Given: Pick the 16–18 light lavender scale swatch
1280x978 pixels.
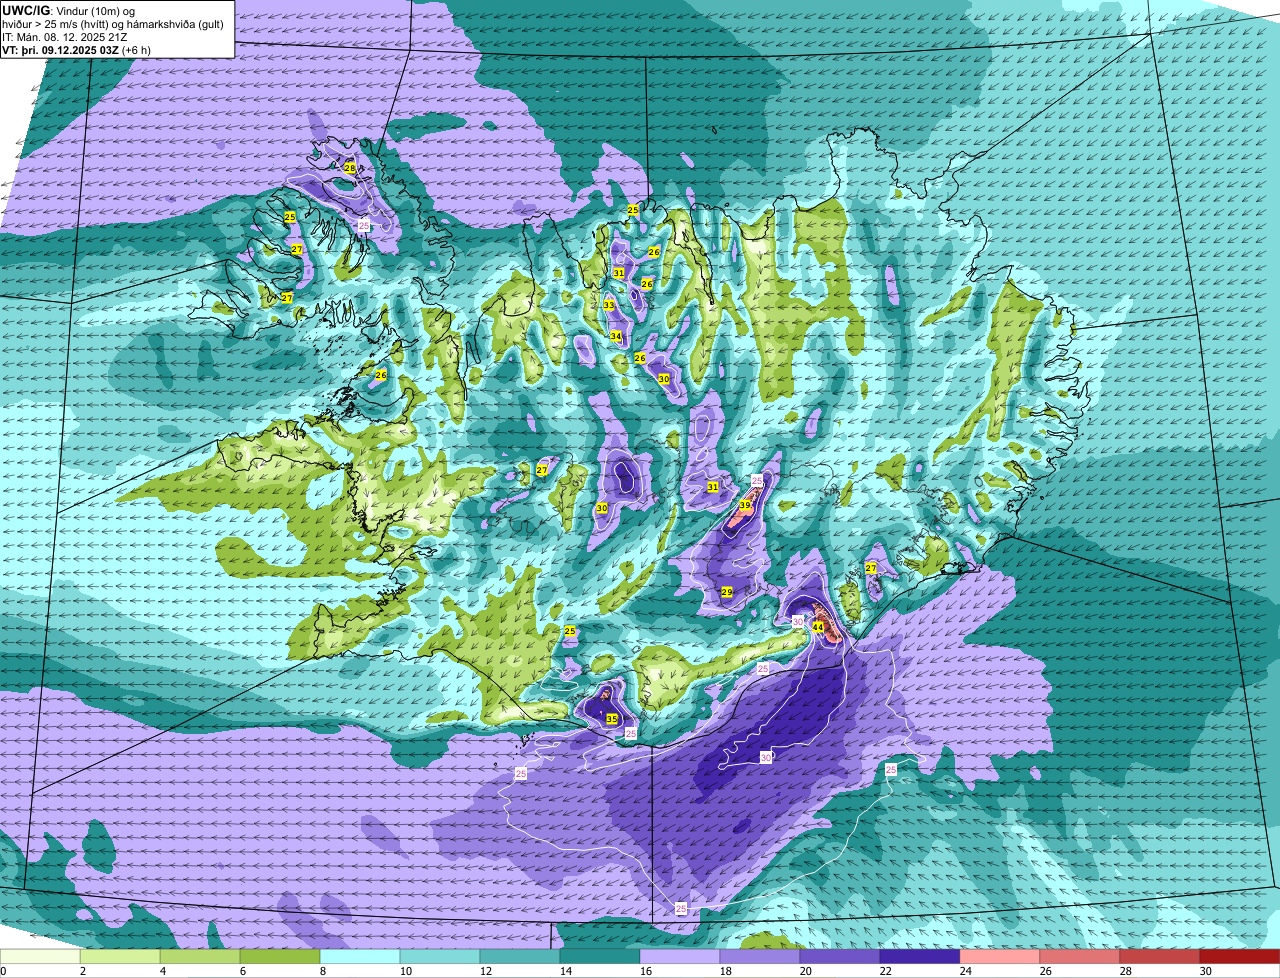Looking at the screenshot, I should 680,957.
